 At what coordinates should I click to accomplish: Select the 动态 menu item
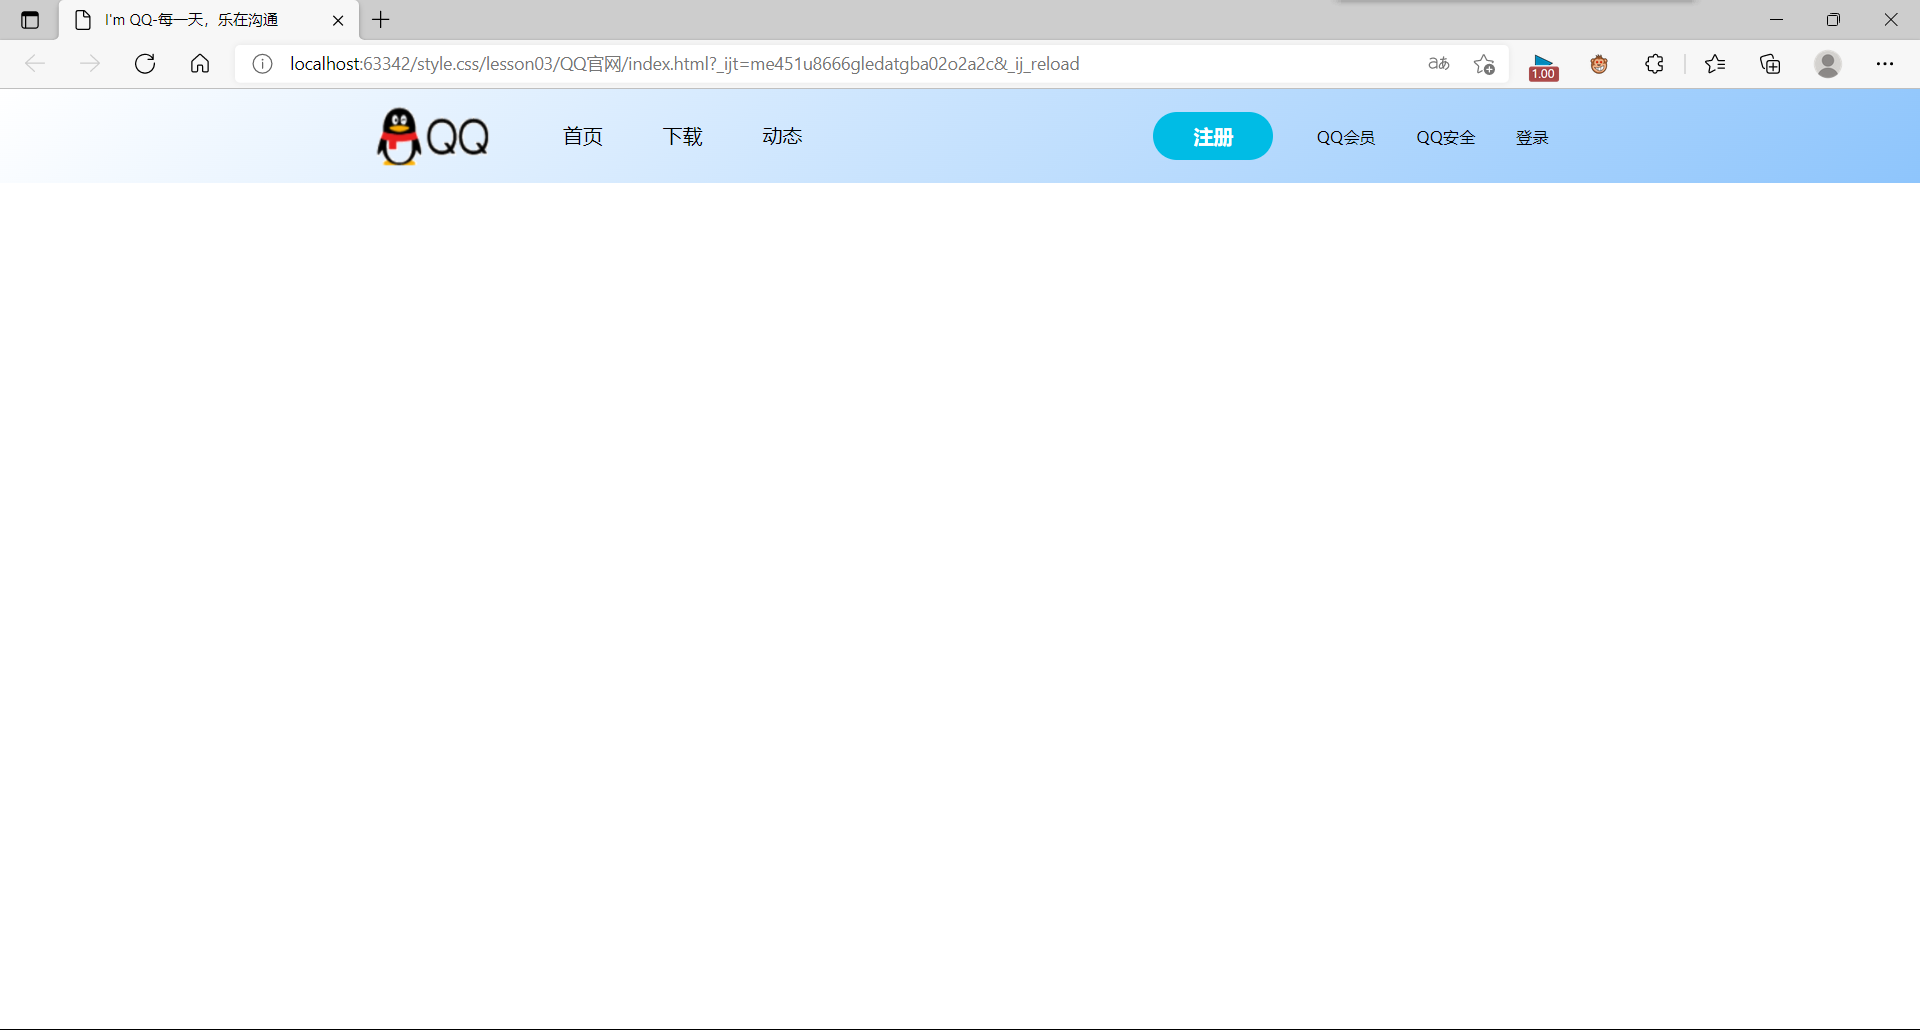(x=782, y=136)
